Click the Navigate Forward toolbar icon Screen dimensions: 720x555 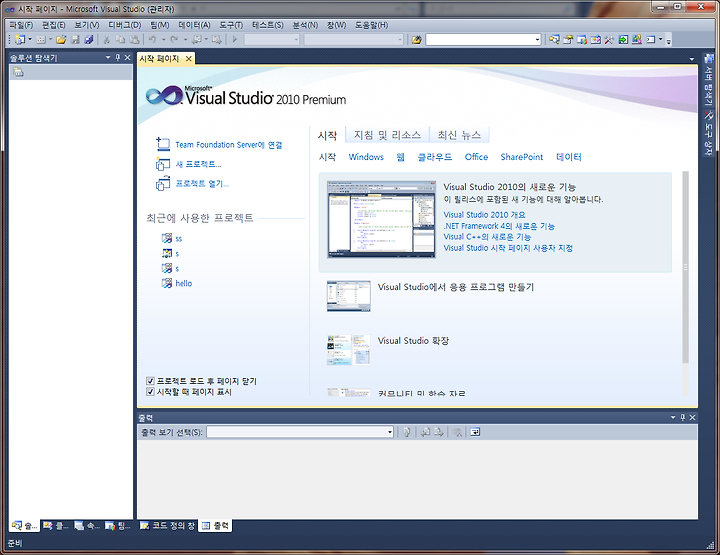coord(217,40)
